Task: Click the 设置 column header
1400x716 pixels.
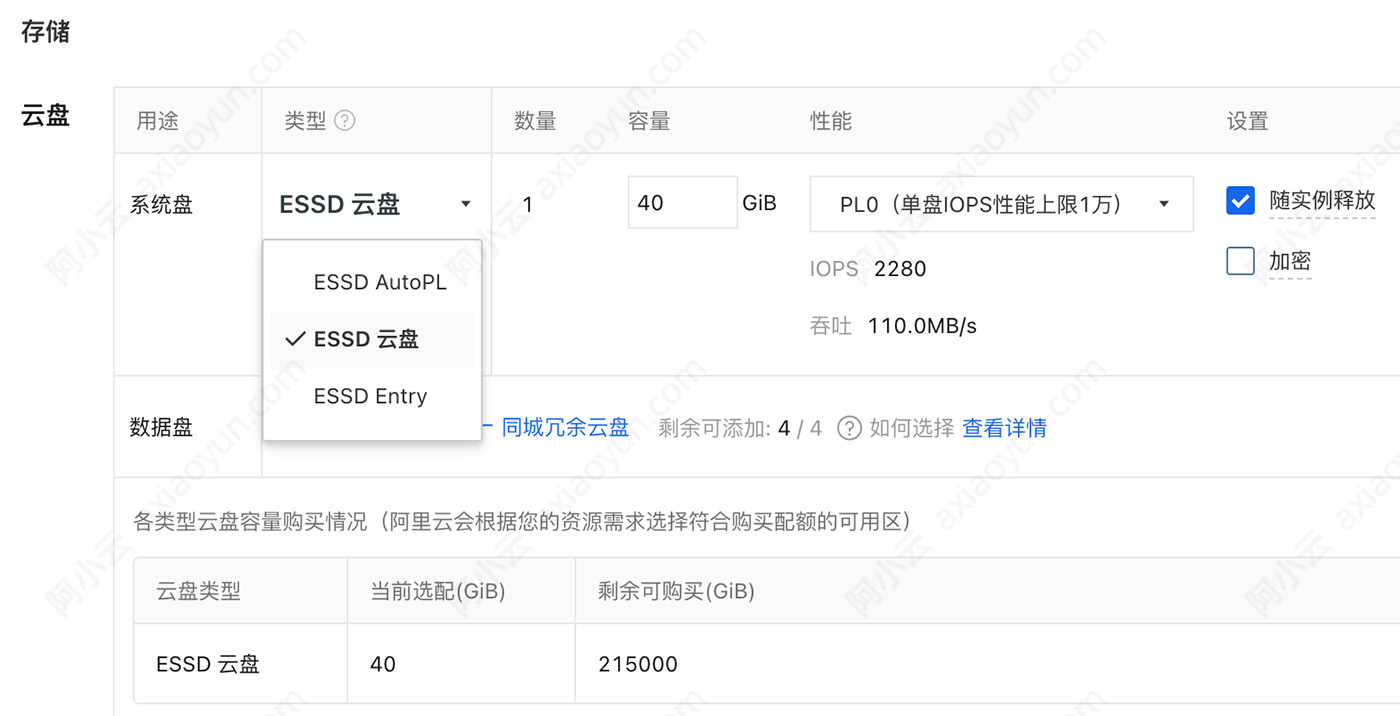Action: pos(1248,121)
